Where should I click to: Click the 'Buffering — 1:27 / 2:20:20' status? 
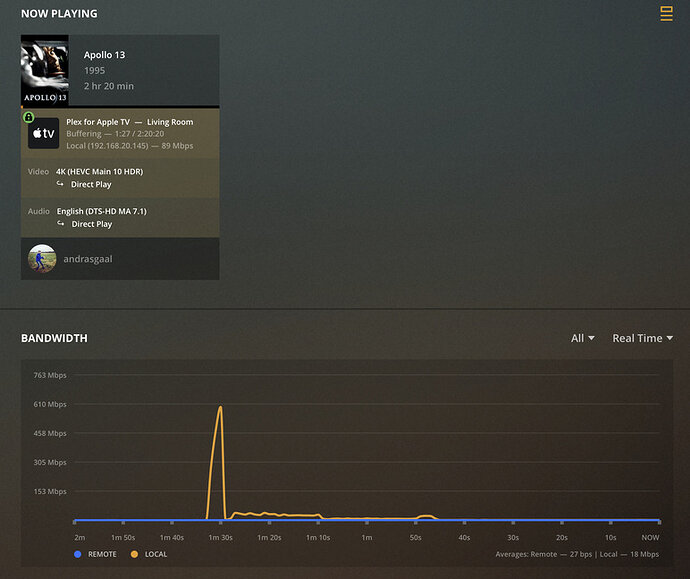(x=115, y=134)
